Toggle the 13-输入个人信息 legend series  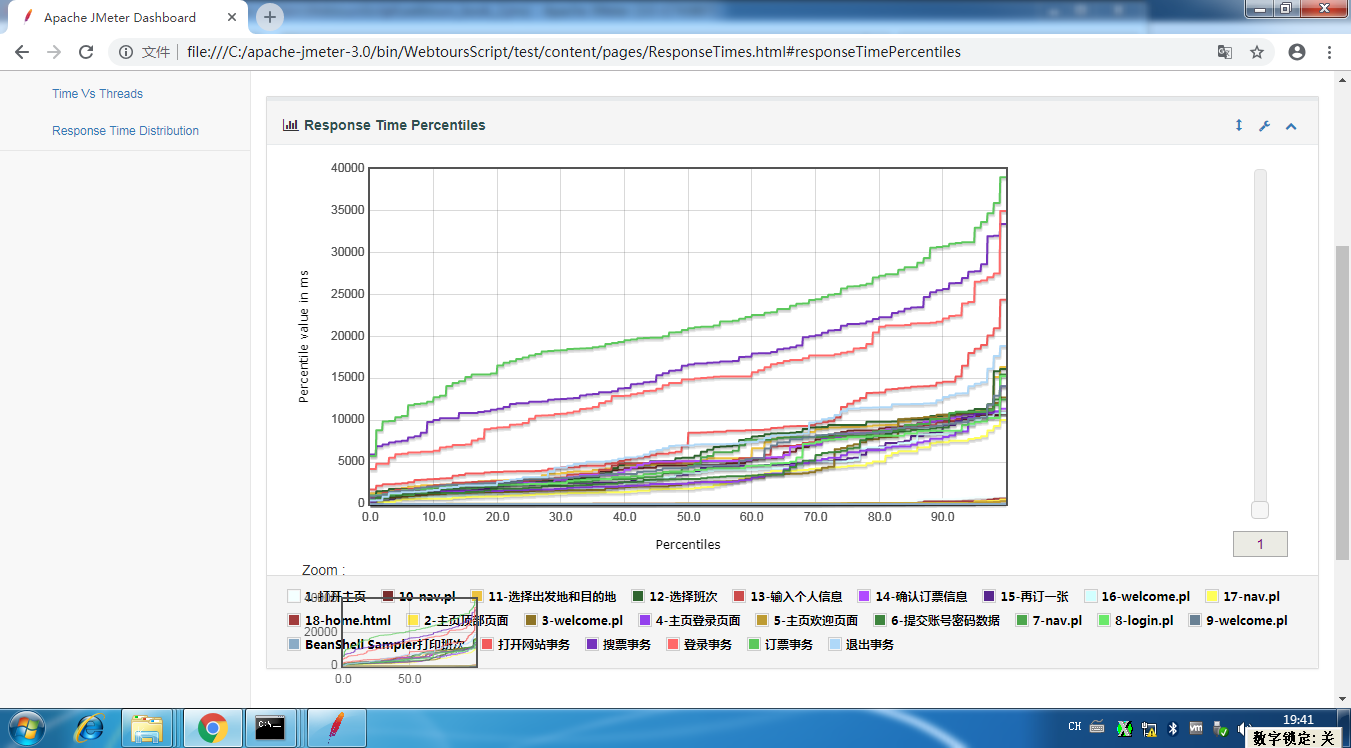pyautogui.click(x=787, y=597)
